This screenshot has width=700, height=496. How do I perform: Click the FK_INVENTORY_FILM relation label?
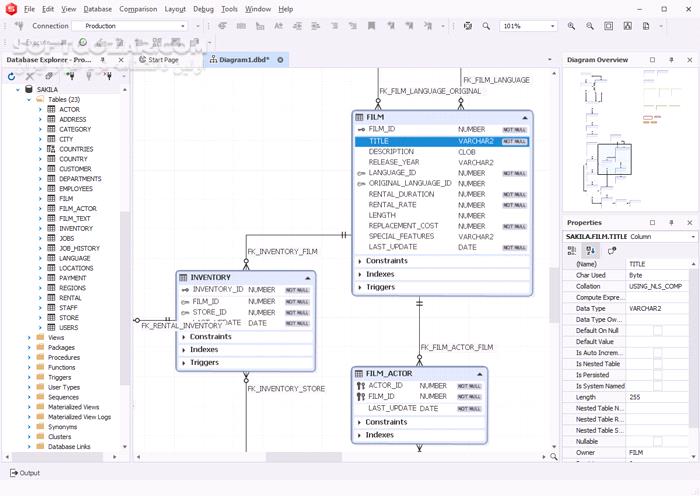tap(283, 252)
